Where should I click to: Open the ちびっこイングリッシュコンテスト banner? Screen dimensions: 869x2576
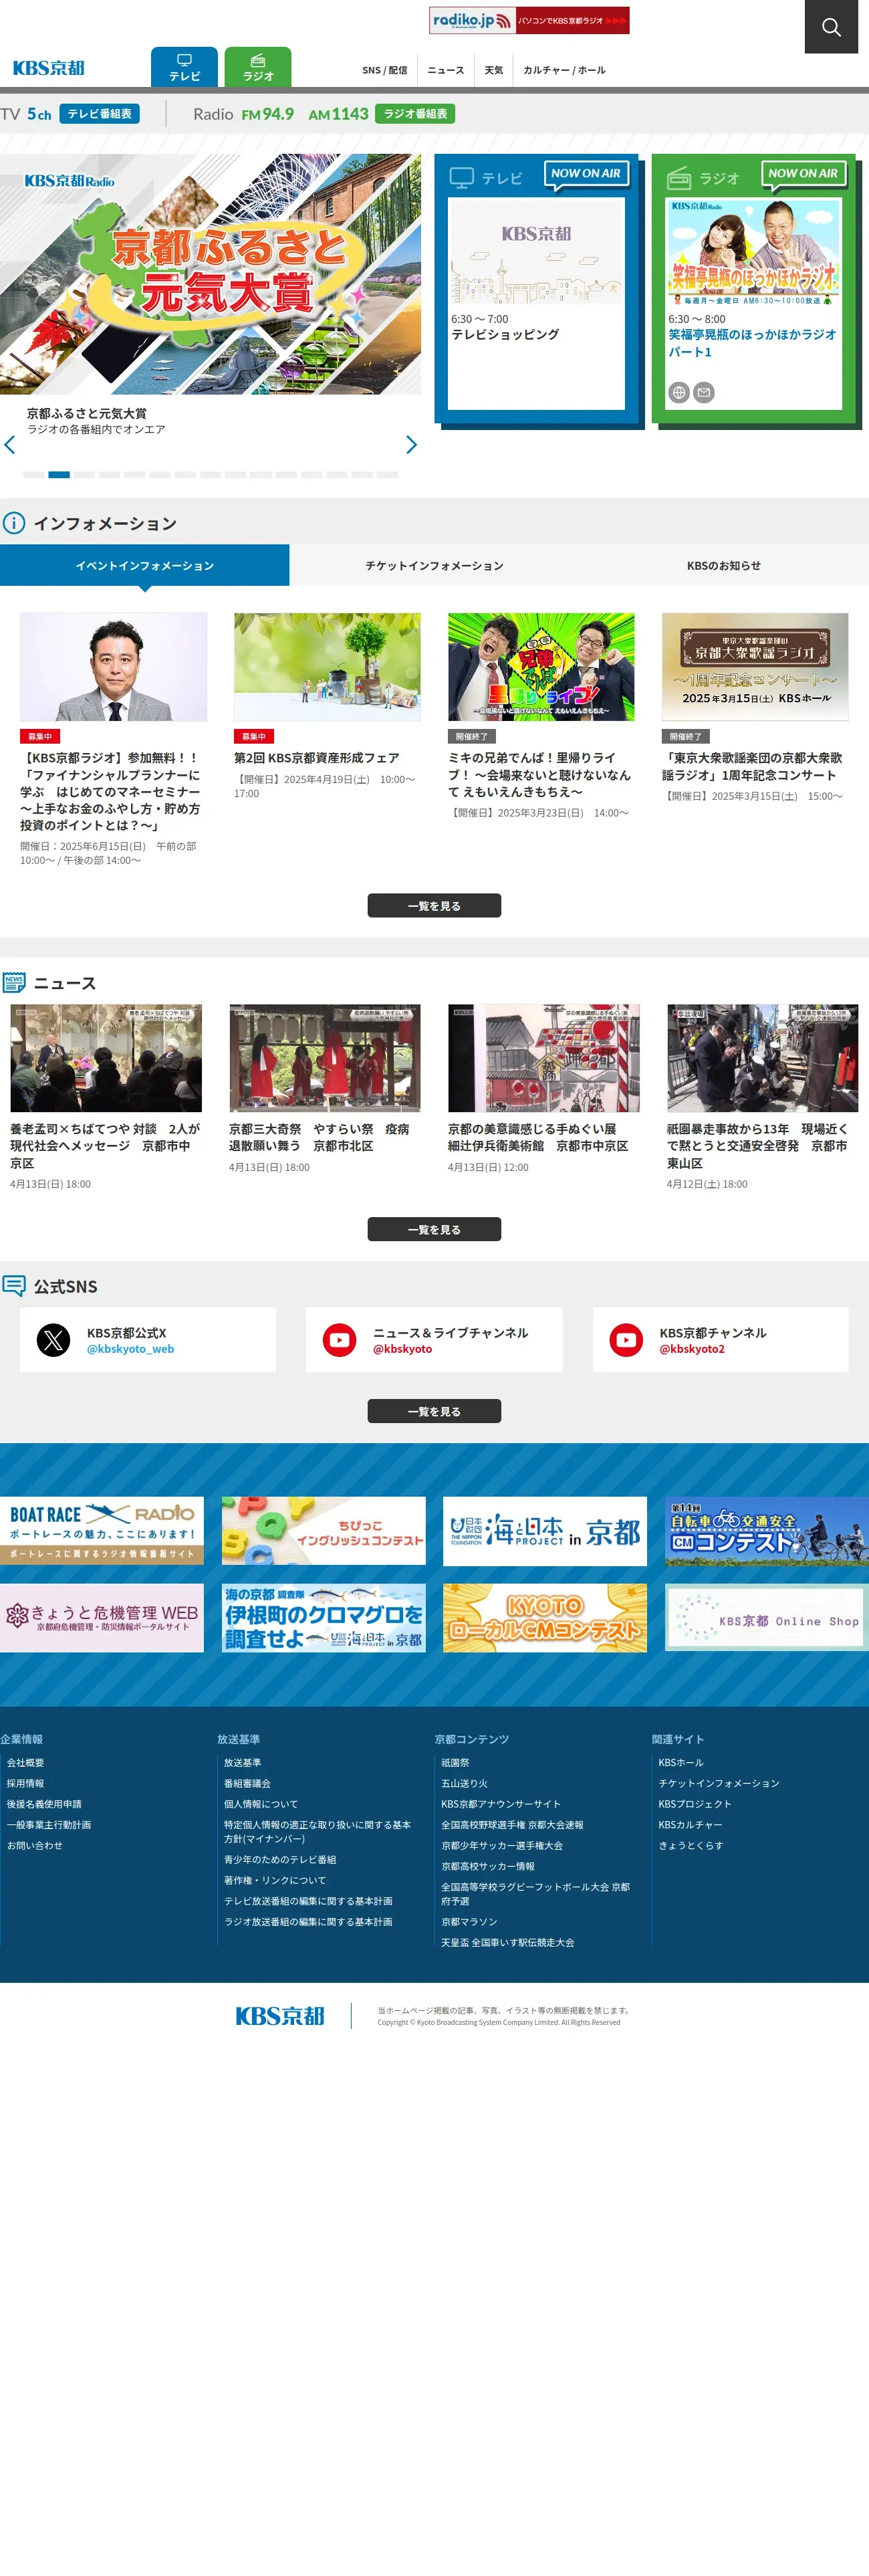click(324, 1531)
